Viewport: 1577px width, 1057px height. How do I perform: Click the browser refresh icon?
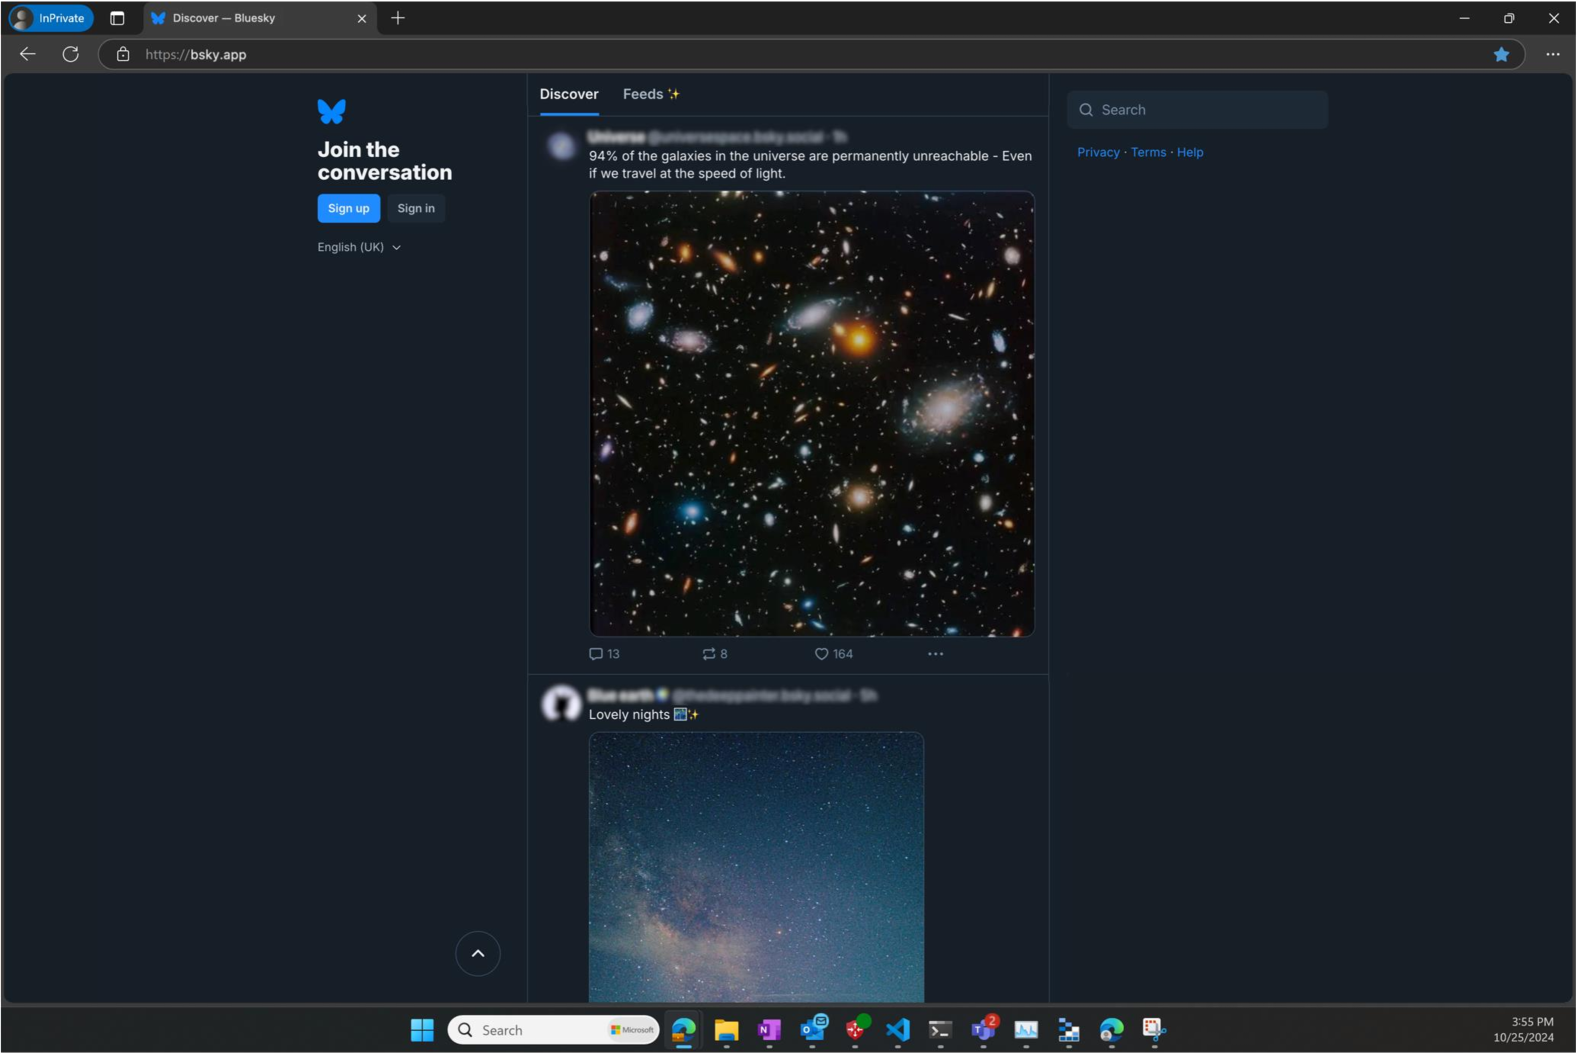click(x=70, y=54)
